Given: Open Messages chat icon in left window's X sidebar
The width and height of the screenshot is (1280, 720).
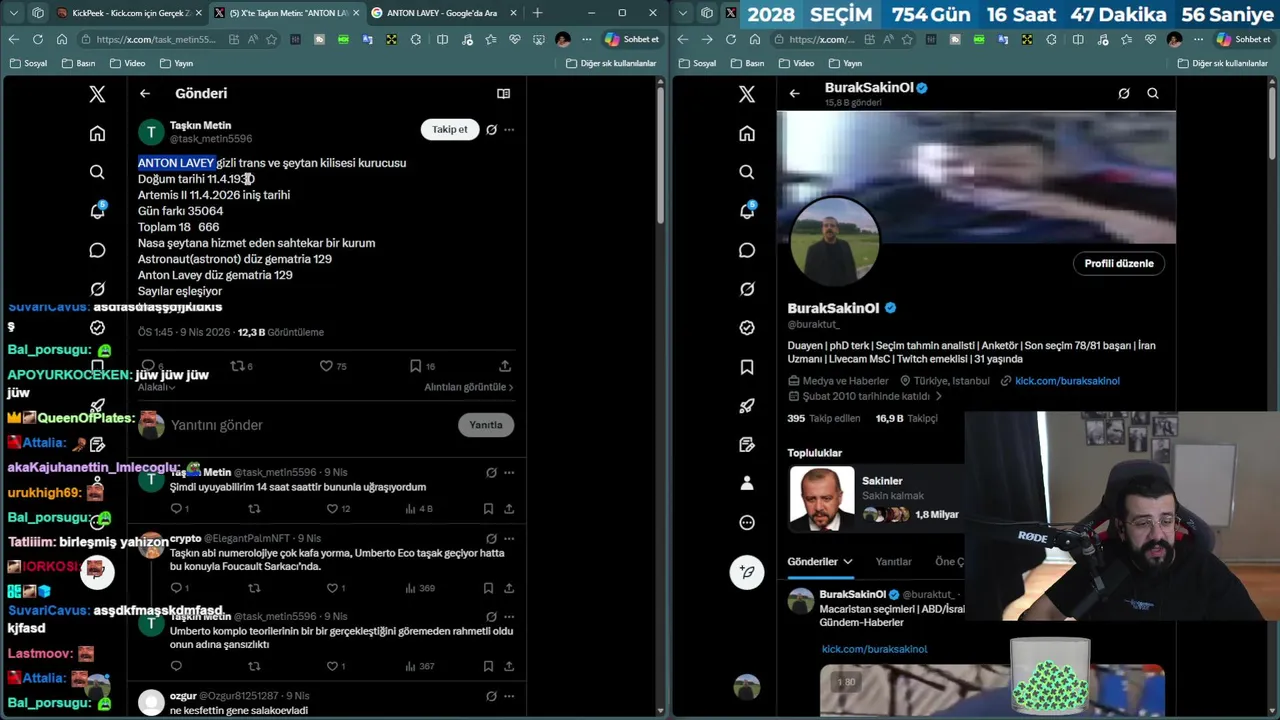Looking at the screenshot, I should pyautogui.click(x=97, y=250).
